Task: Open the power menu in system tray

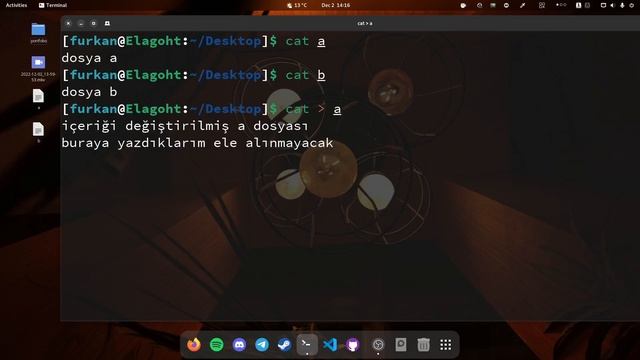Action: pos(632,5)
